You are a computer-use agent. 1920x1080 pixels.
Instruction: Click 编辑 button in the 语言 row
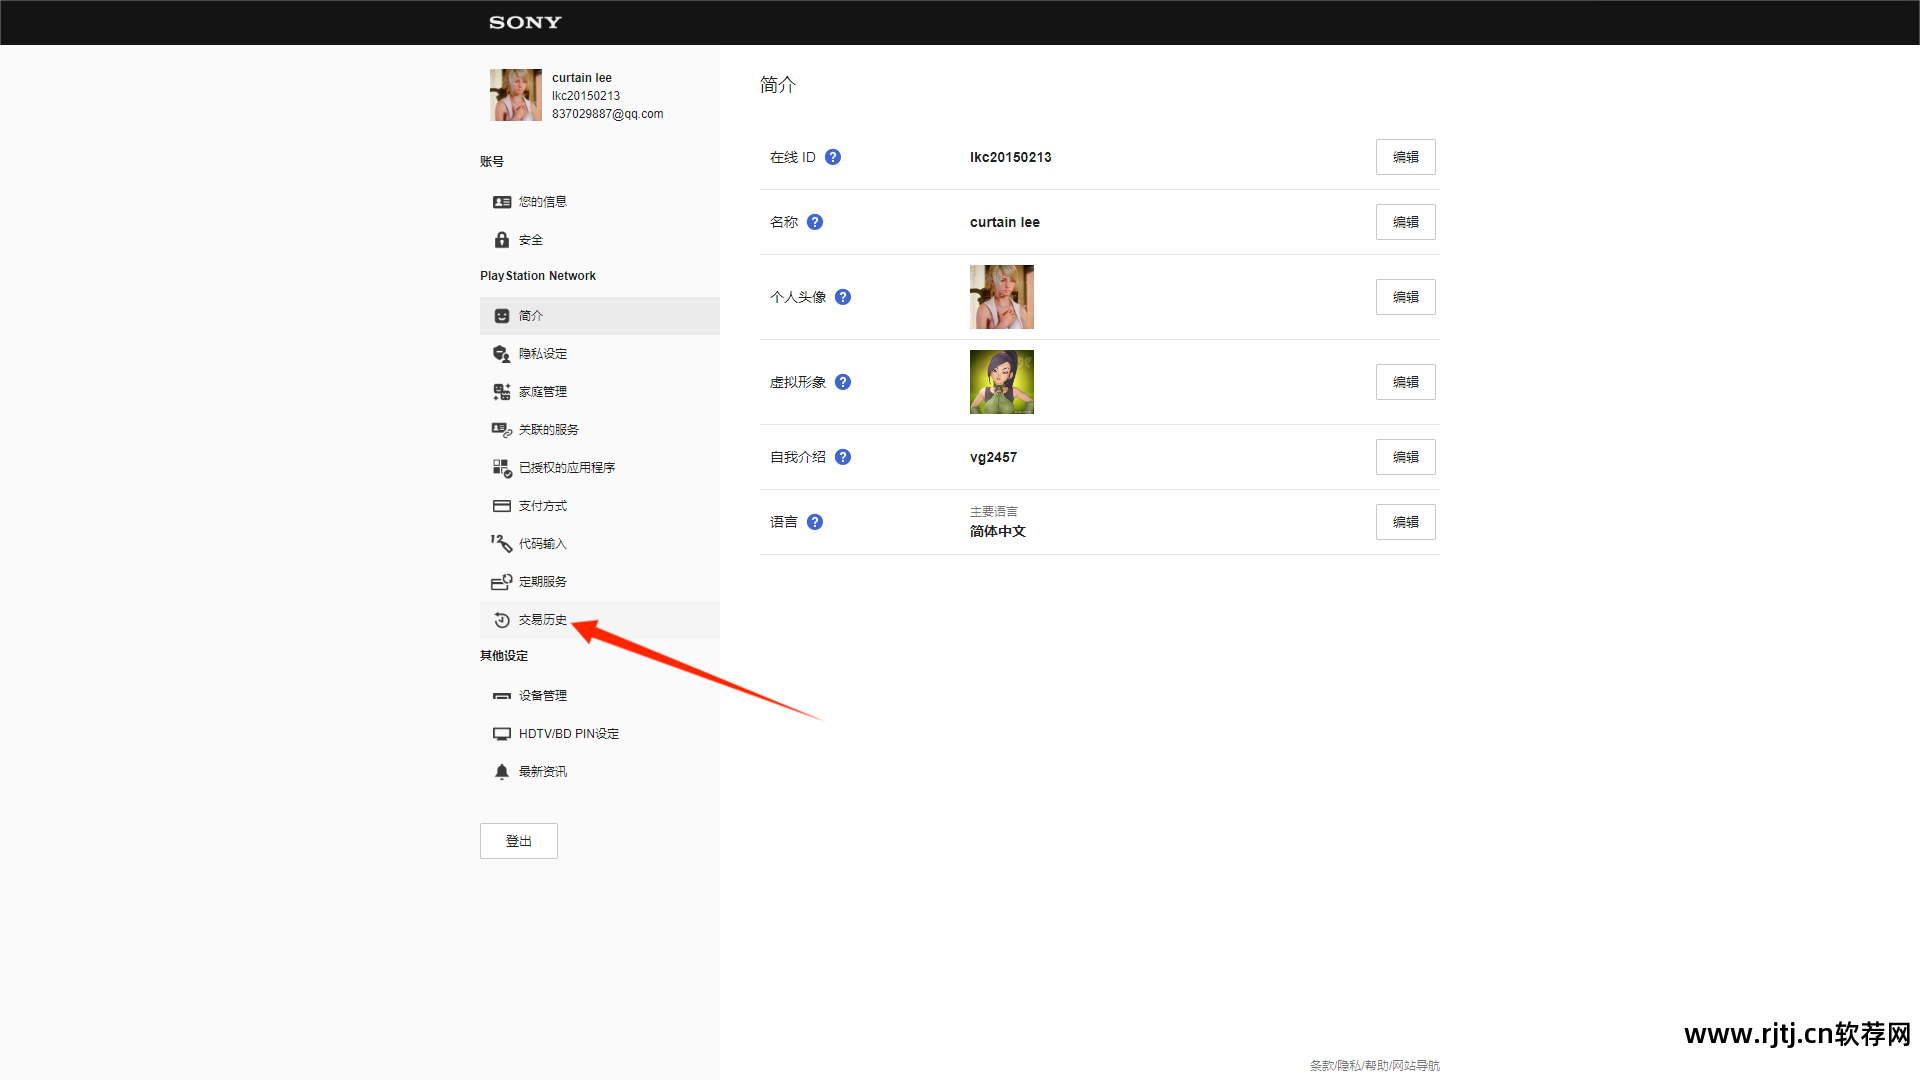coord(1405,522)
